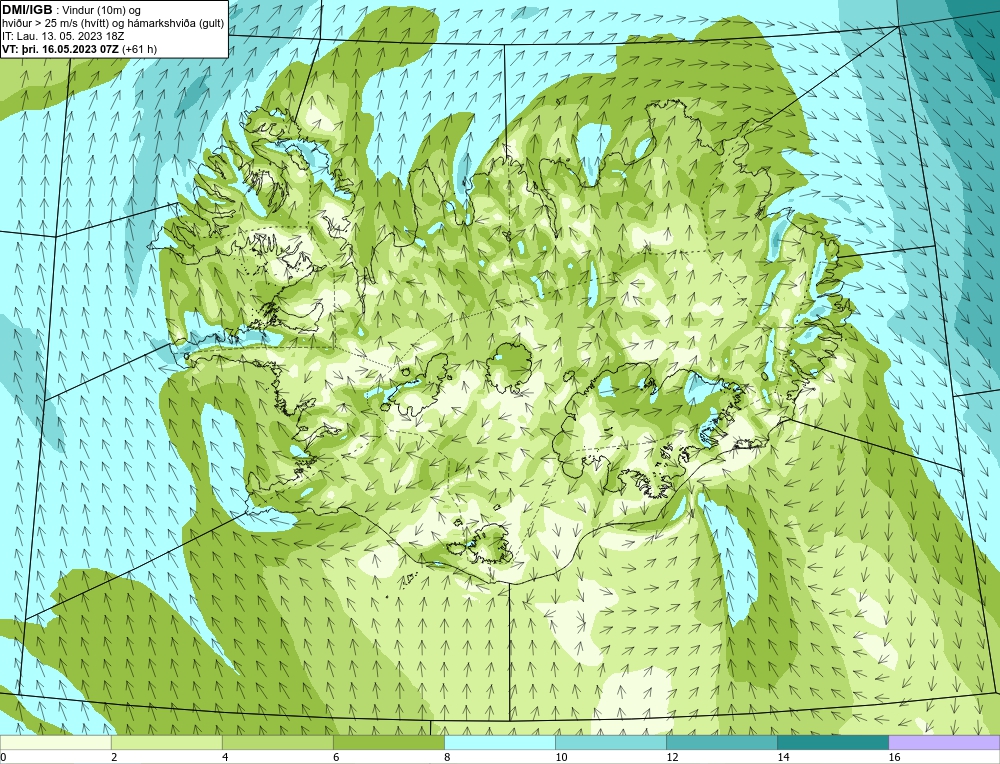Click the 'IT: Lau. 13. 05. 2023 18Z' line
This screenshot has width=1000, height=764.
(x=63, y=36)
